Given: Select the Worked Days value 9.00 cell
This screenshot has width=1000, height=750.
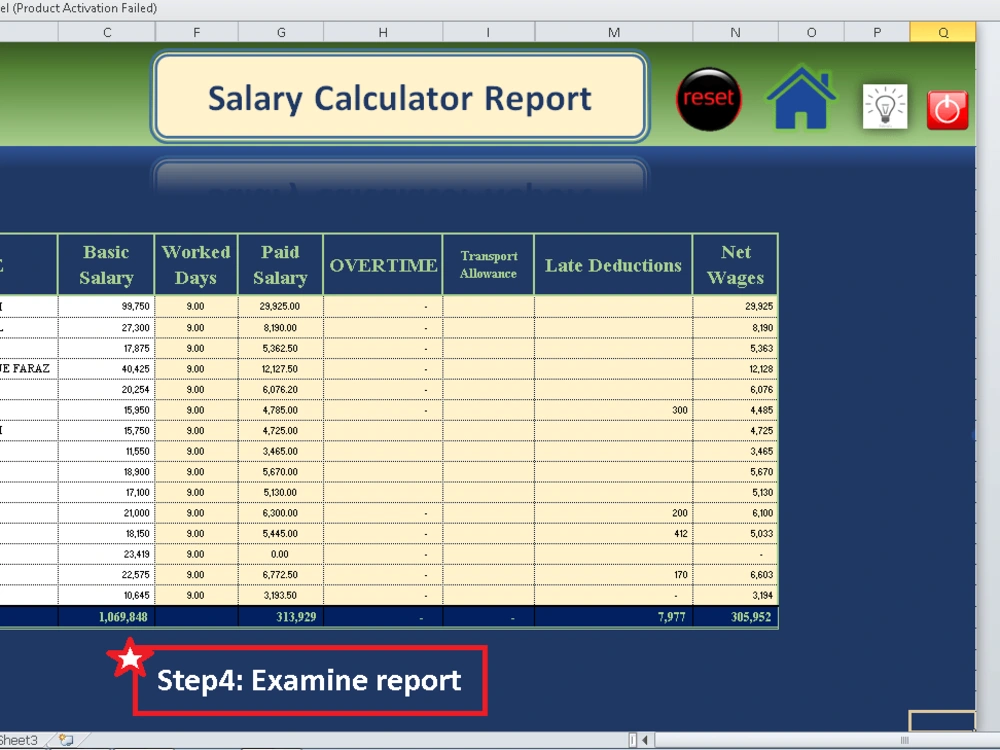Looking at the screenshot, I should pos(195,306).
